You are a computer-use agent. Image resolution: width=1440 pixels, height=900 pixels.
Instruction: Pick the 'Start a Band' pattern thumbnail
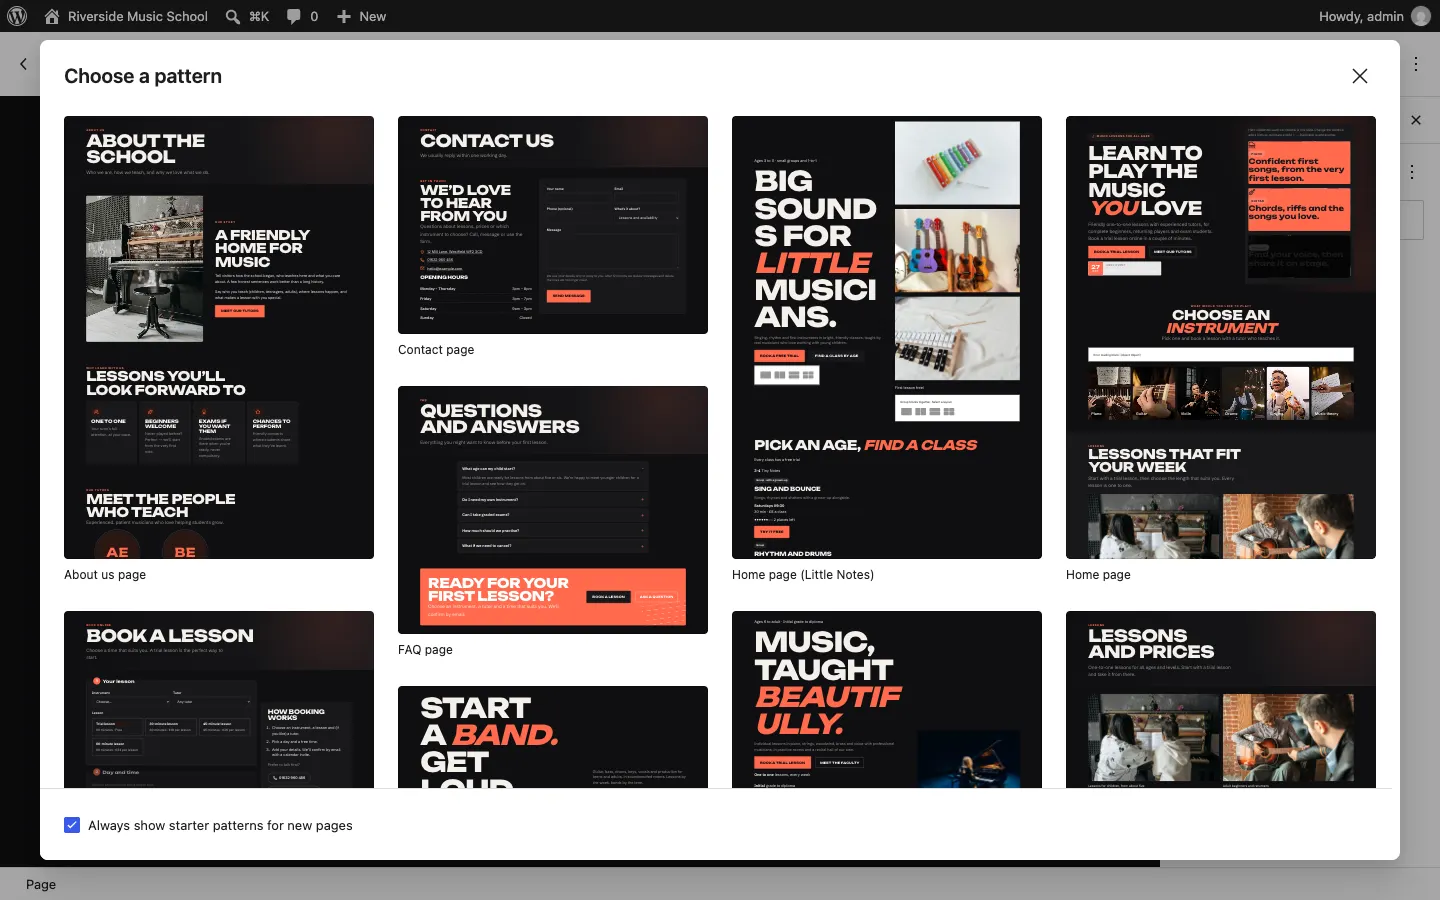553,737
